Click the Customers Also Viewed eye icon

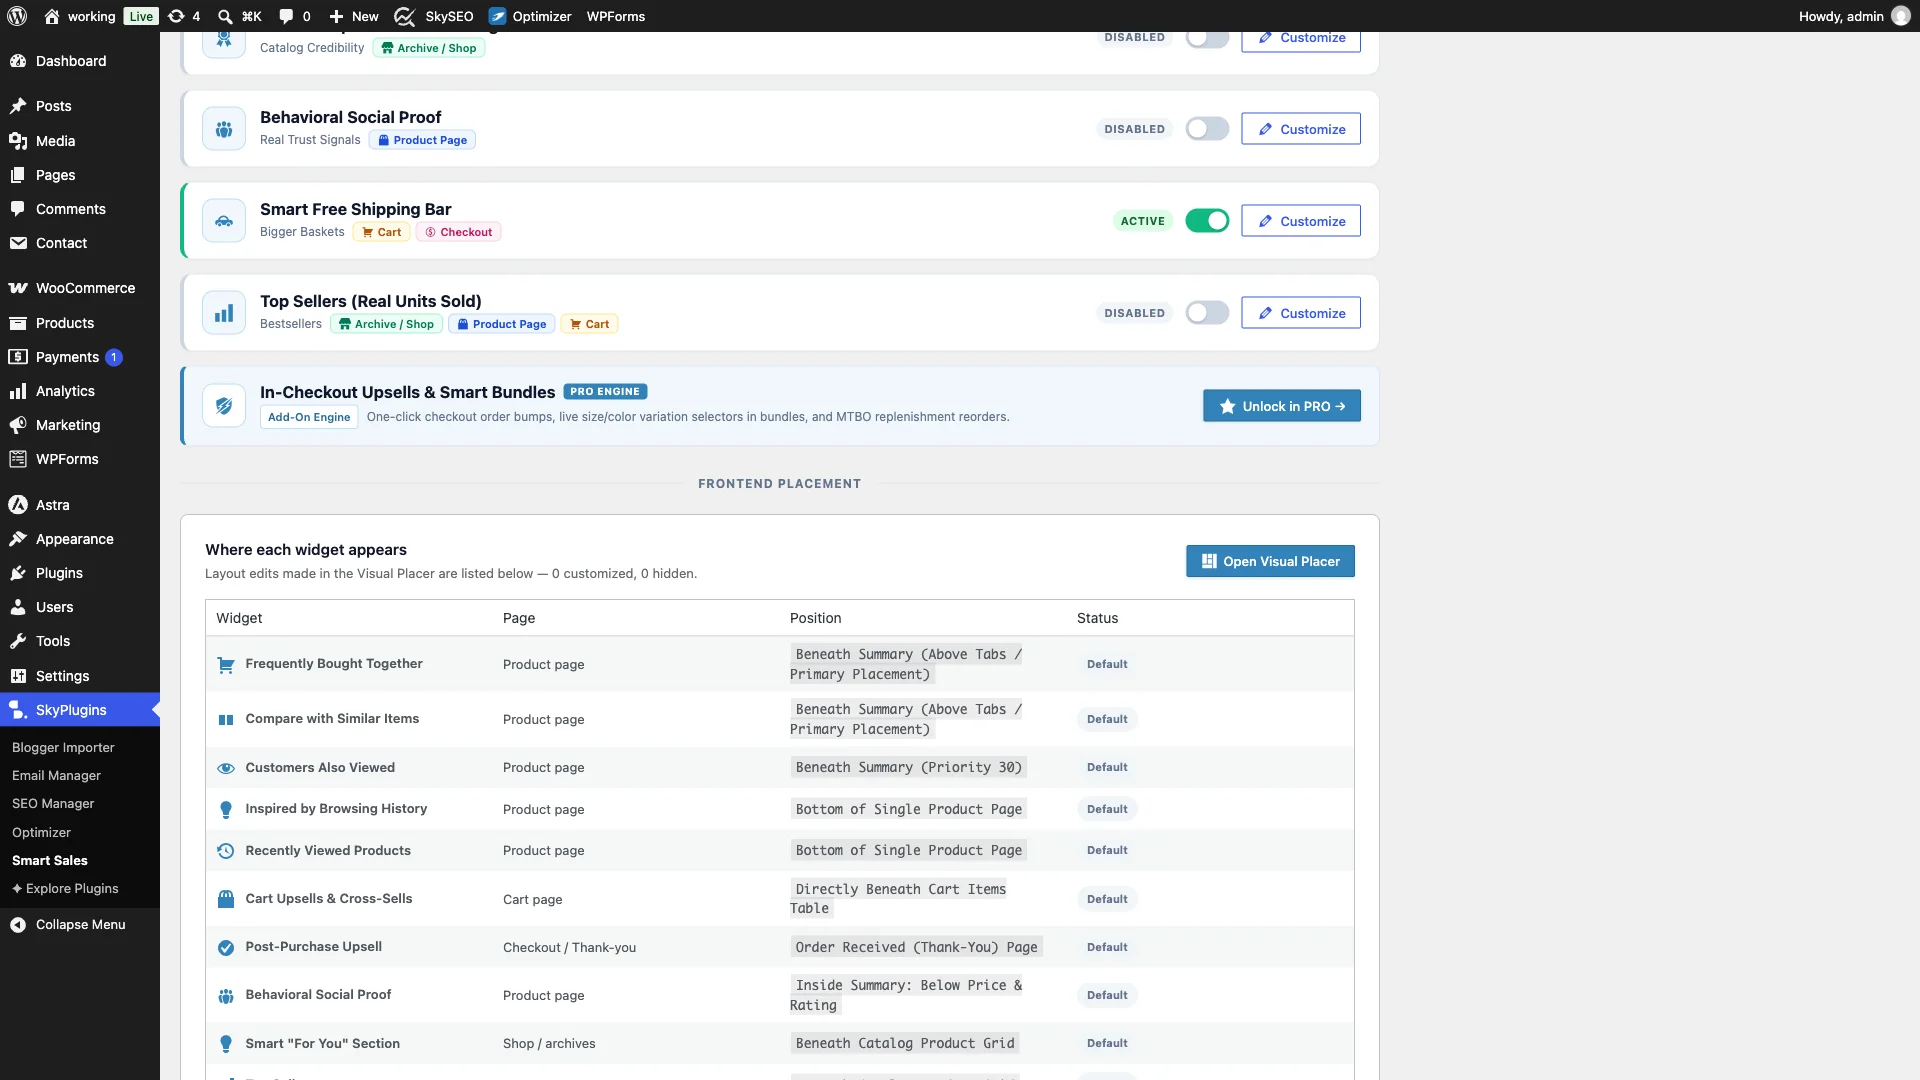(x=226, y=768)
